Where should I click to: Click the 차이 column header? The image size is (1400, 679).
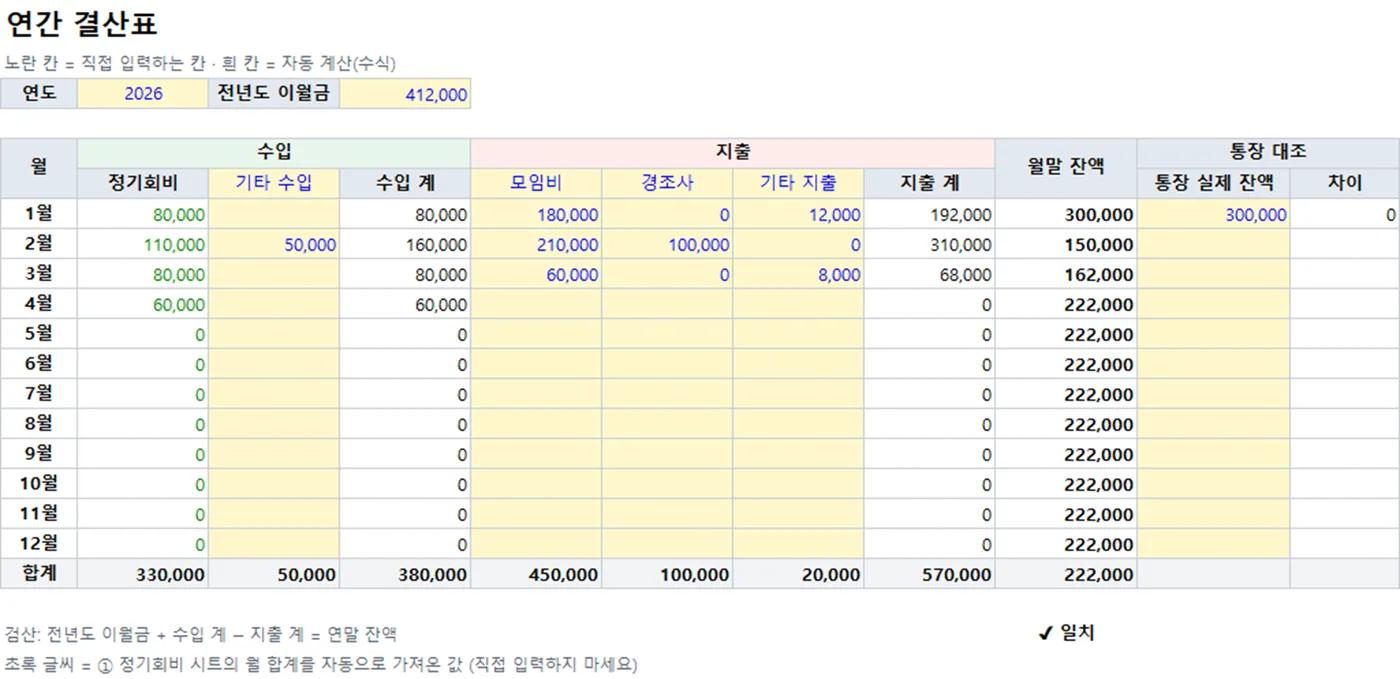click(1345, 183)
